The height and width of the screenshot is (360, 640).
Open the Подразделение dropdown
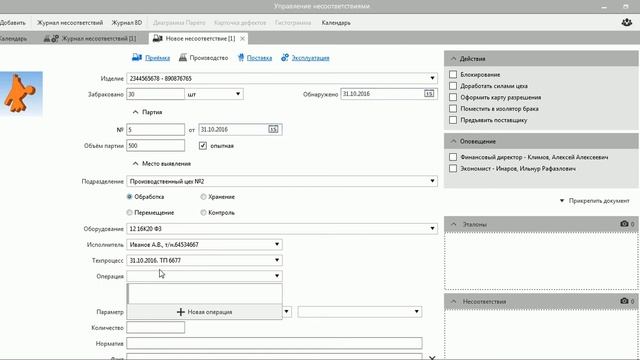[432, 181]
